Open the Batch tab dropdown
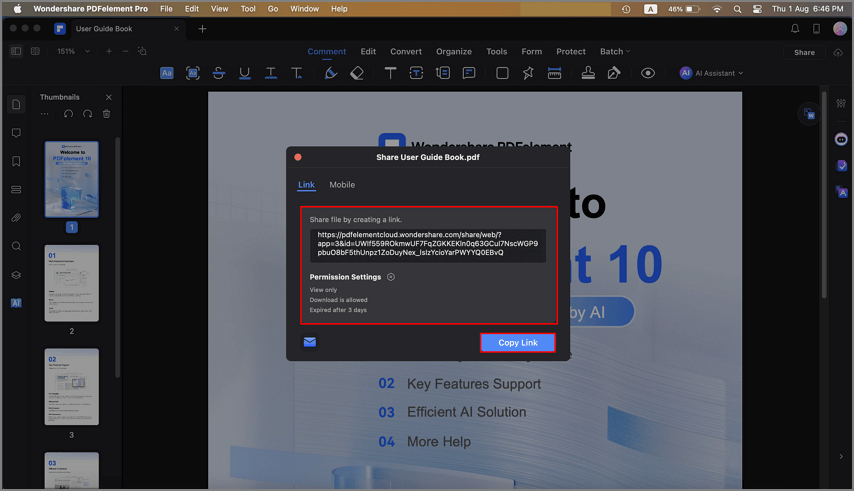The width and height of the screenshot is (854, 491). [x=615, y=51]
